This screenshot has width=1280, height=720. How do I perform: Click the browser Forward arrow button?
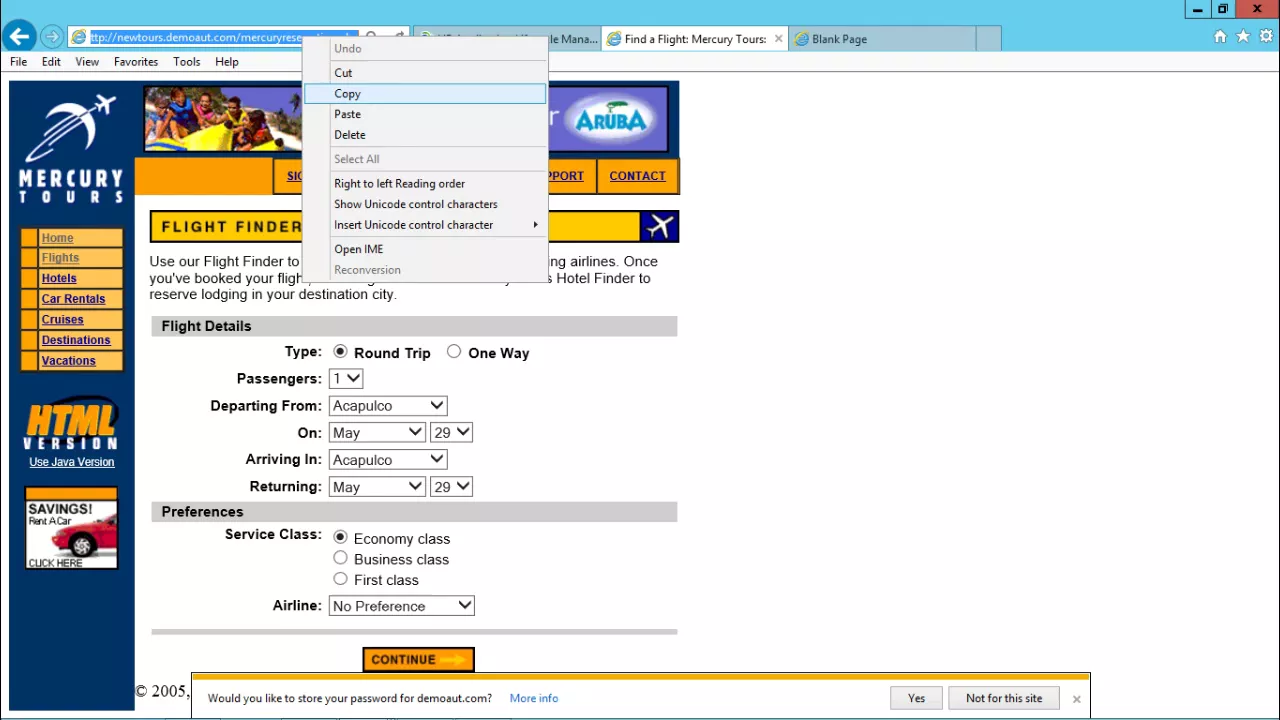(51, 38)
